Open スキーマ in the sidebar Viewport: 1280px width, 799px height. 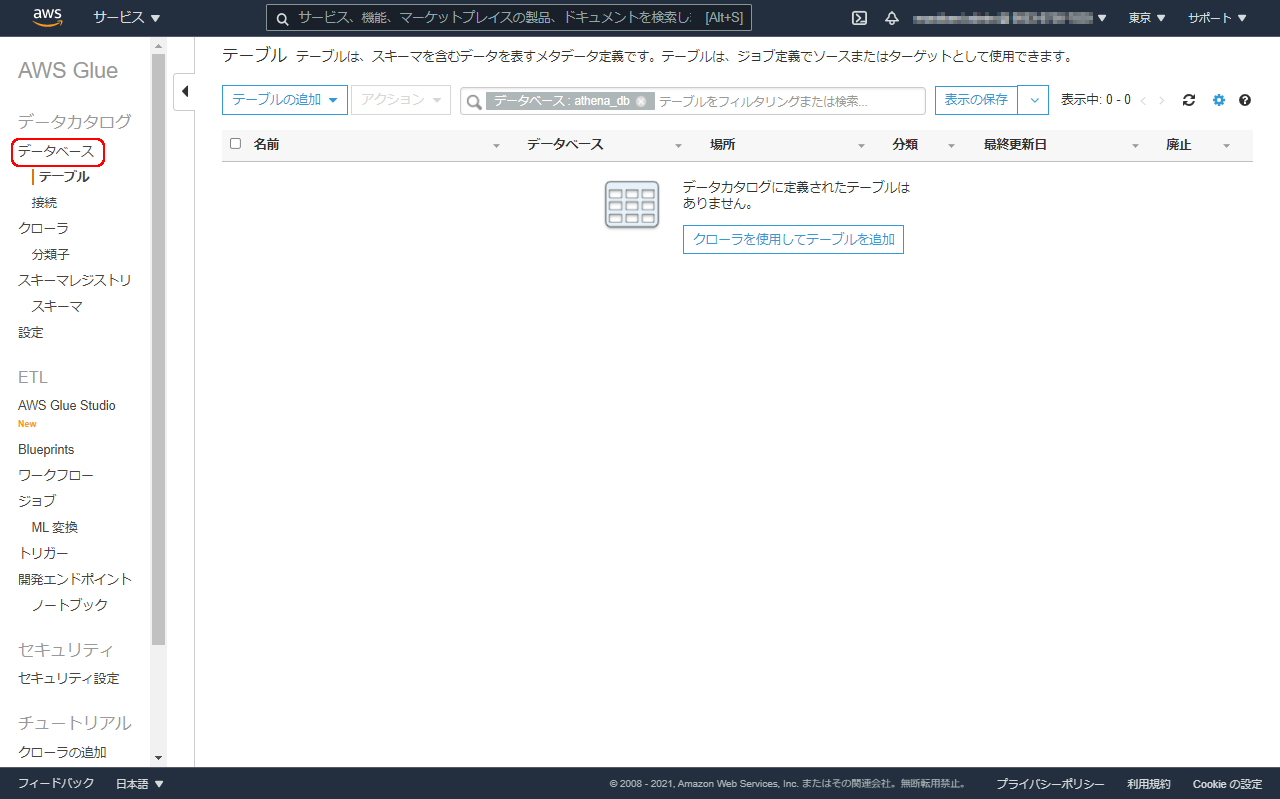click(57, 307)
